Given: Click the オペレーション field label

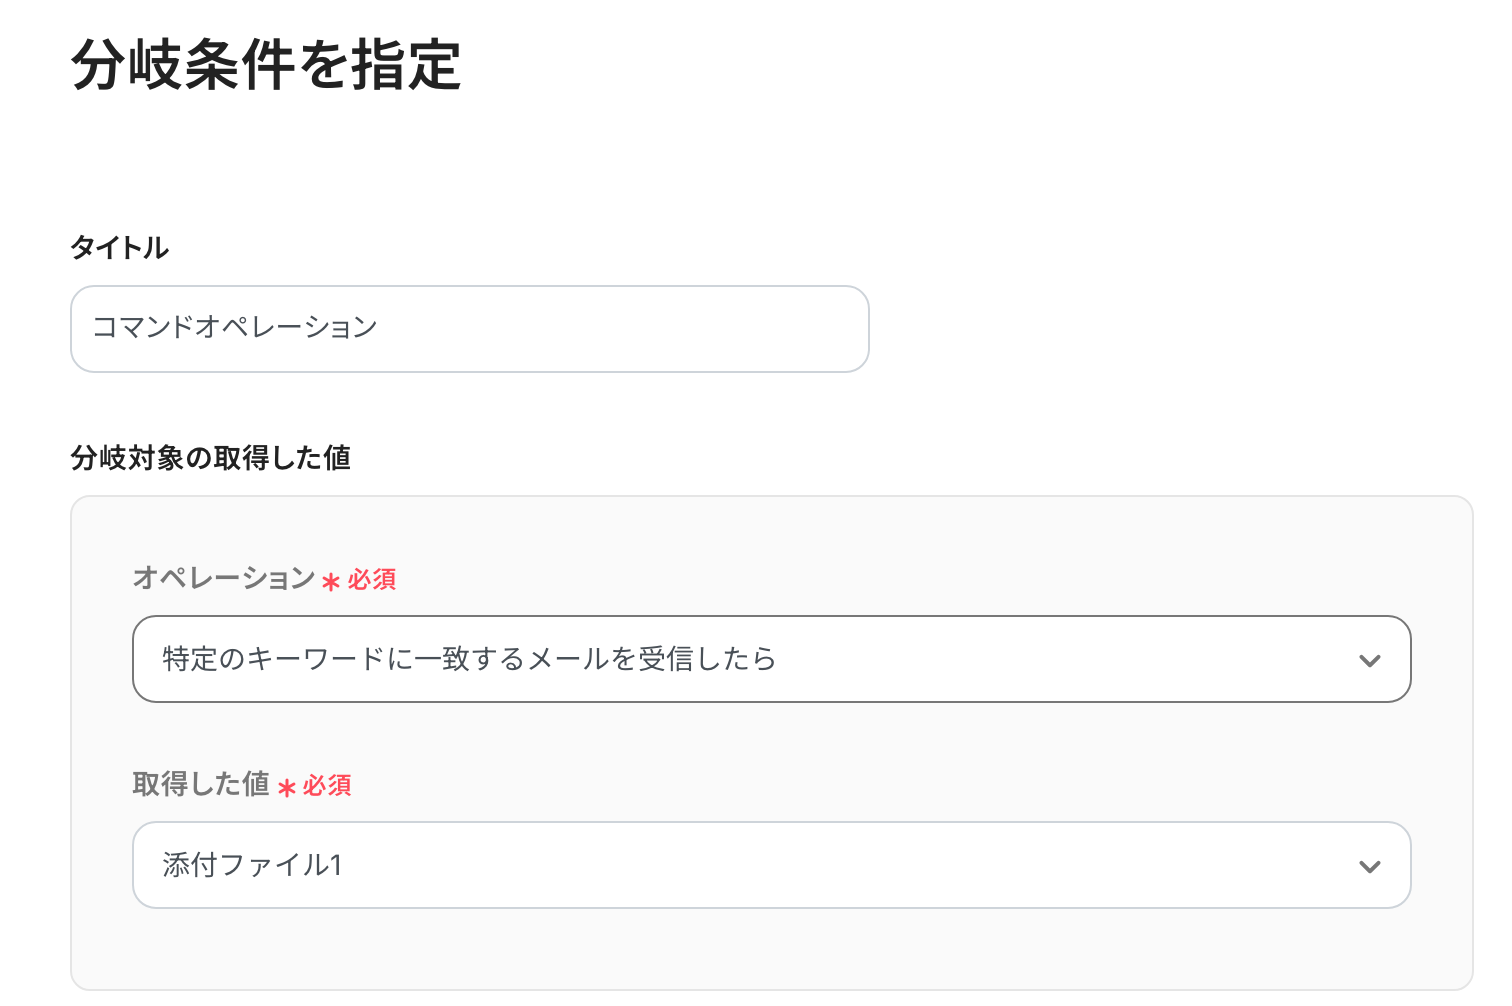Looking at the screenshot, I should coord(224,578).
